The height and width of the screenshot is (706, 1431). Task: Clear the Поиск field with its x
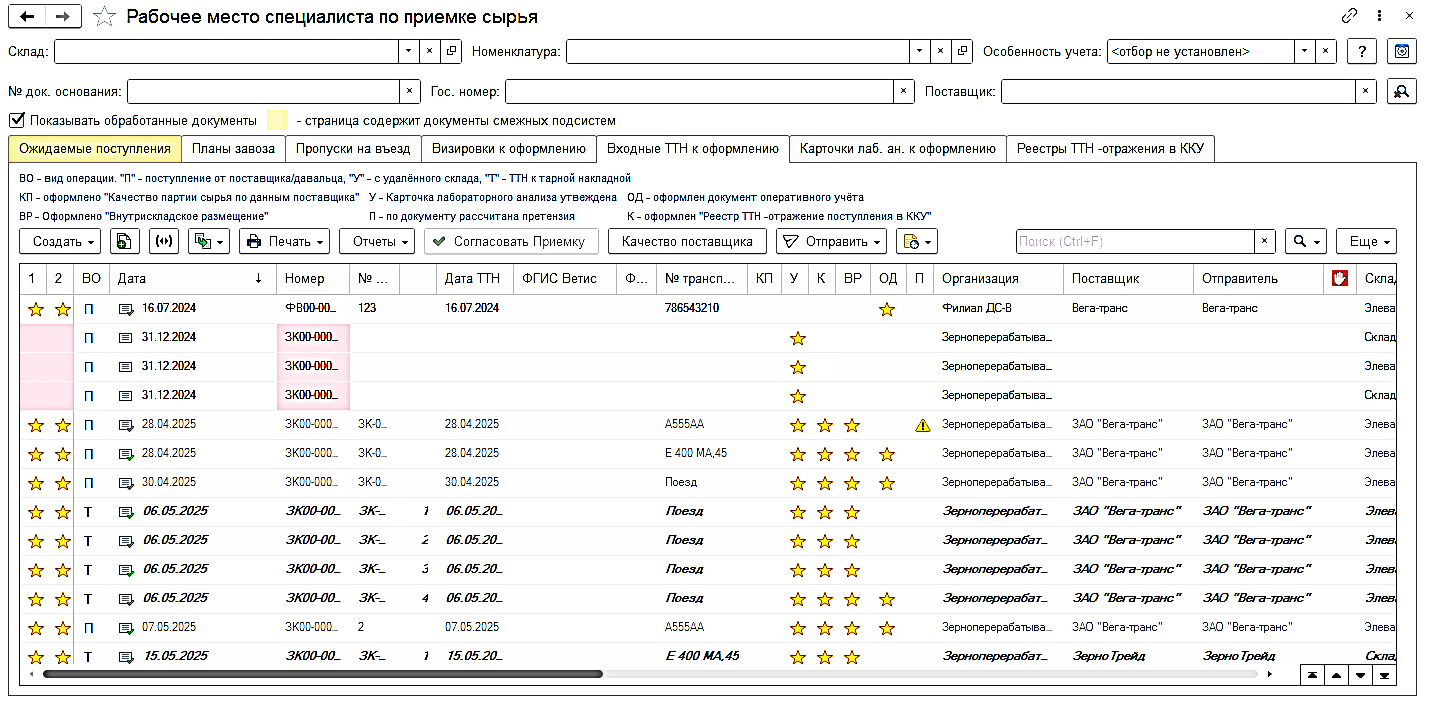coord(1265,241)
